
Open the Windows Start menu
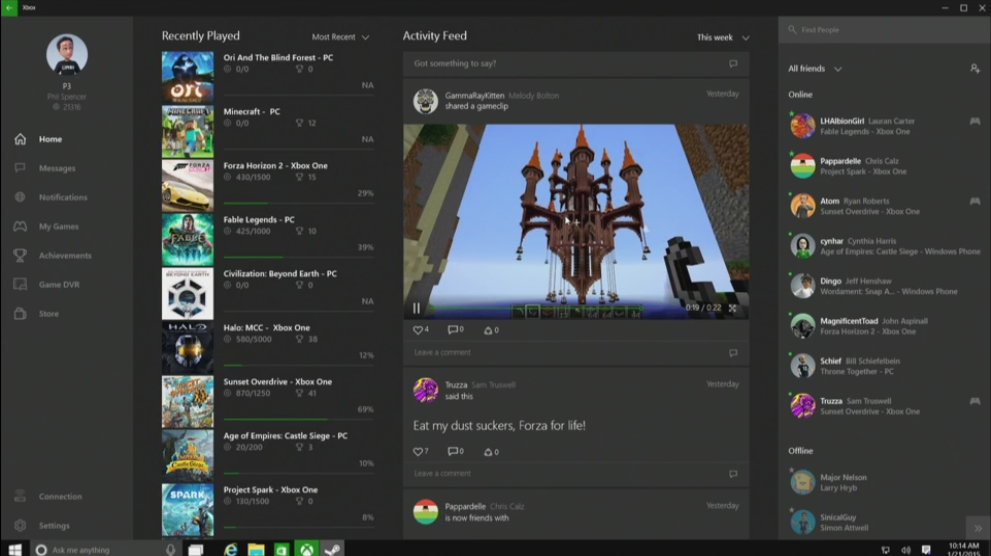[15, 550]
